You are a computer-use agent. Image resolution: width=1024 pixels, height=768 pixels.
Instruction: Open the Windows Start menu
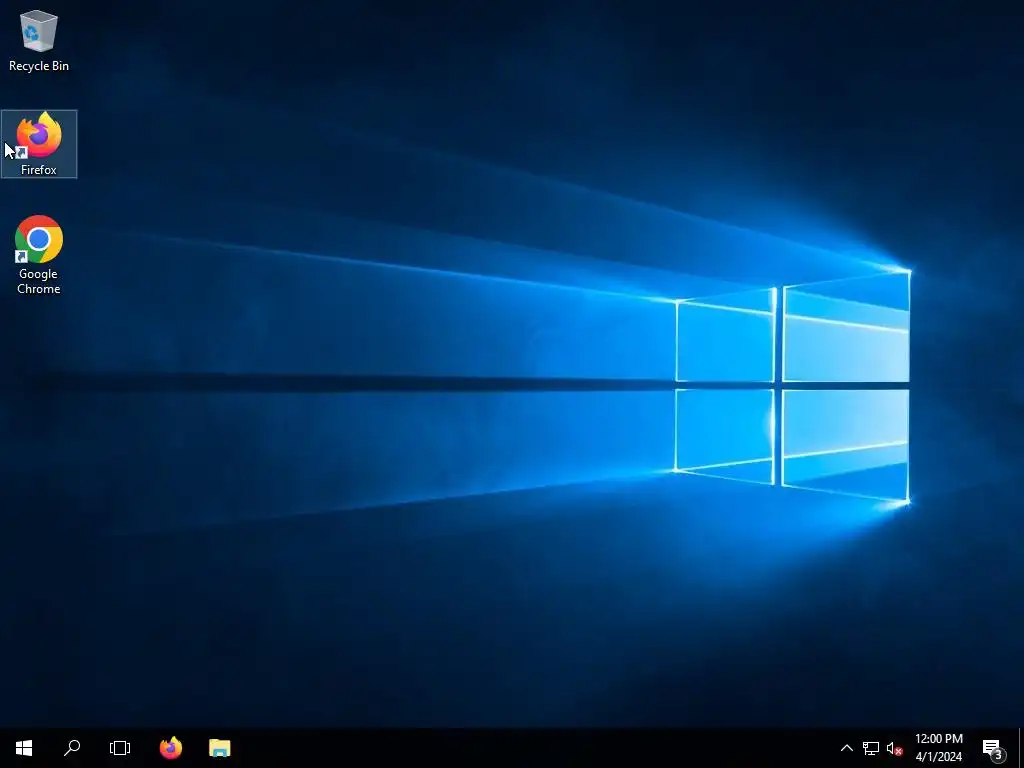tap(24, 748)
